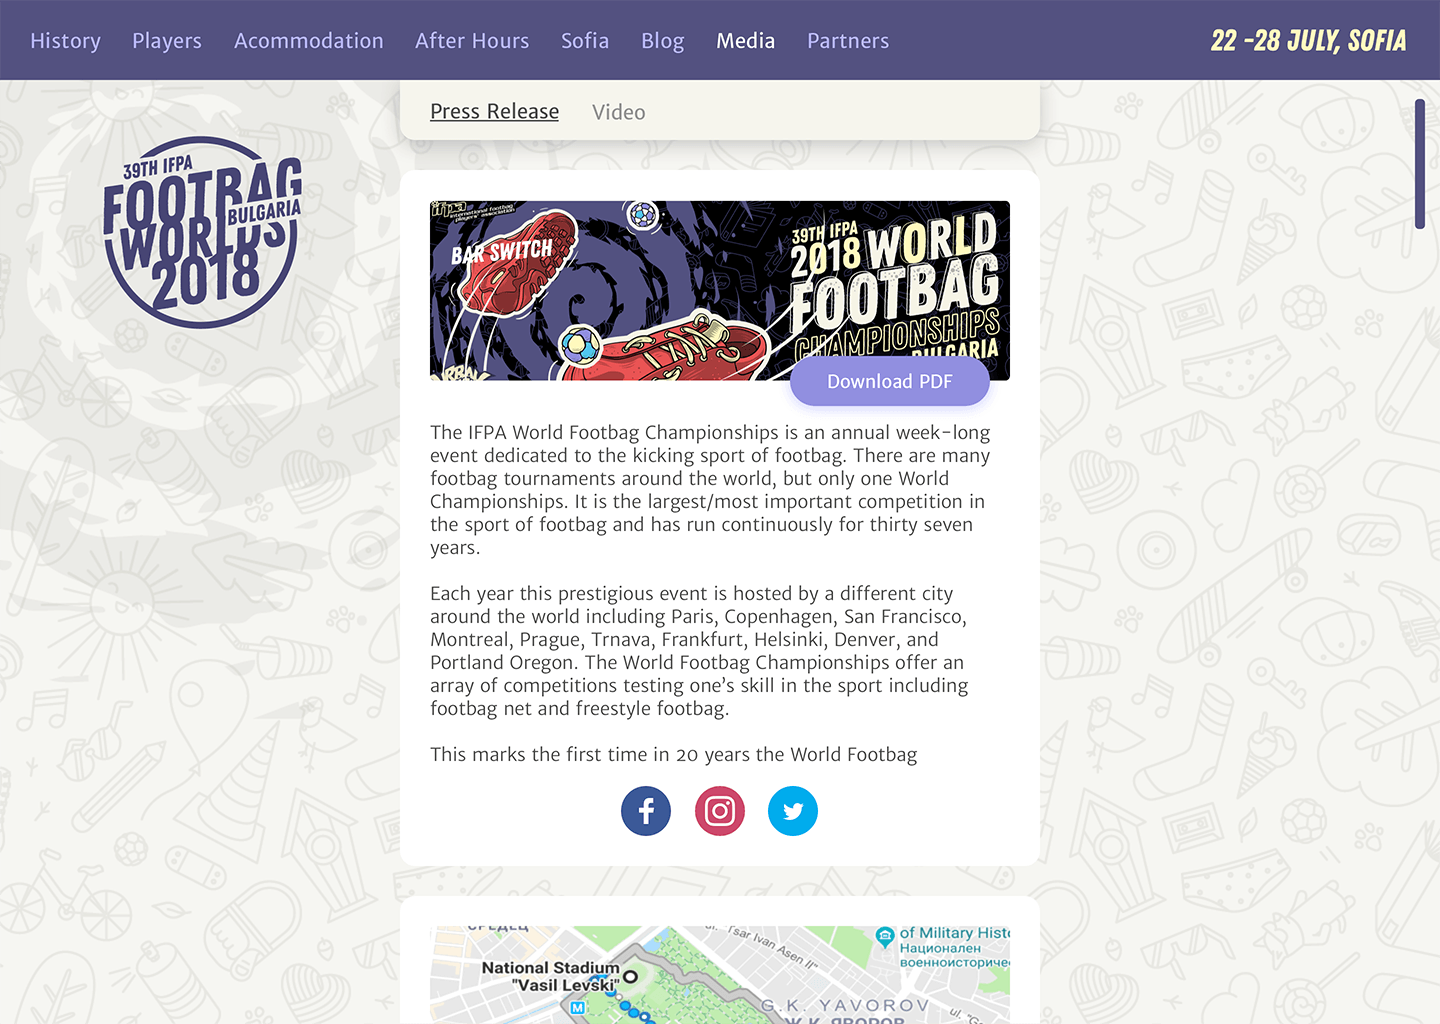Open the Twitter social icon
Image resolution: width=1440 pixels, height=1024 pixels.
[x=793, y=811]
